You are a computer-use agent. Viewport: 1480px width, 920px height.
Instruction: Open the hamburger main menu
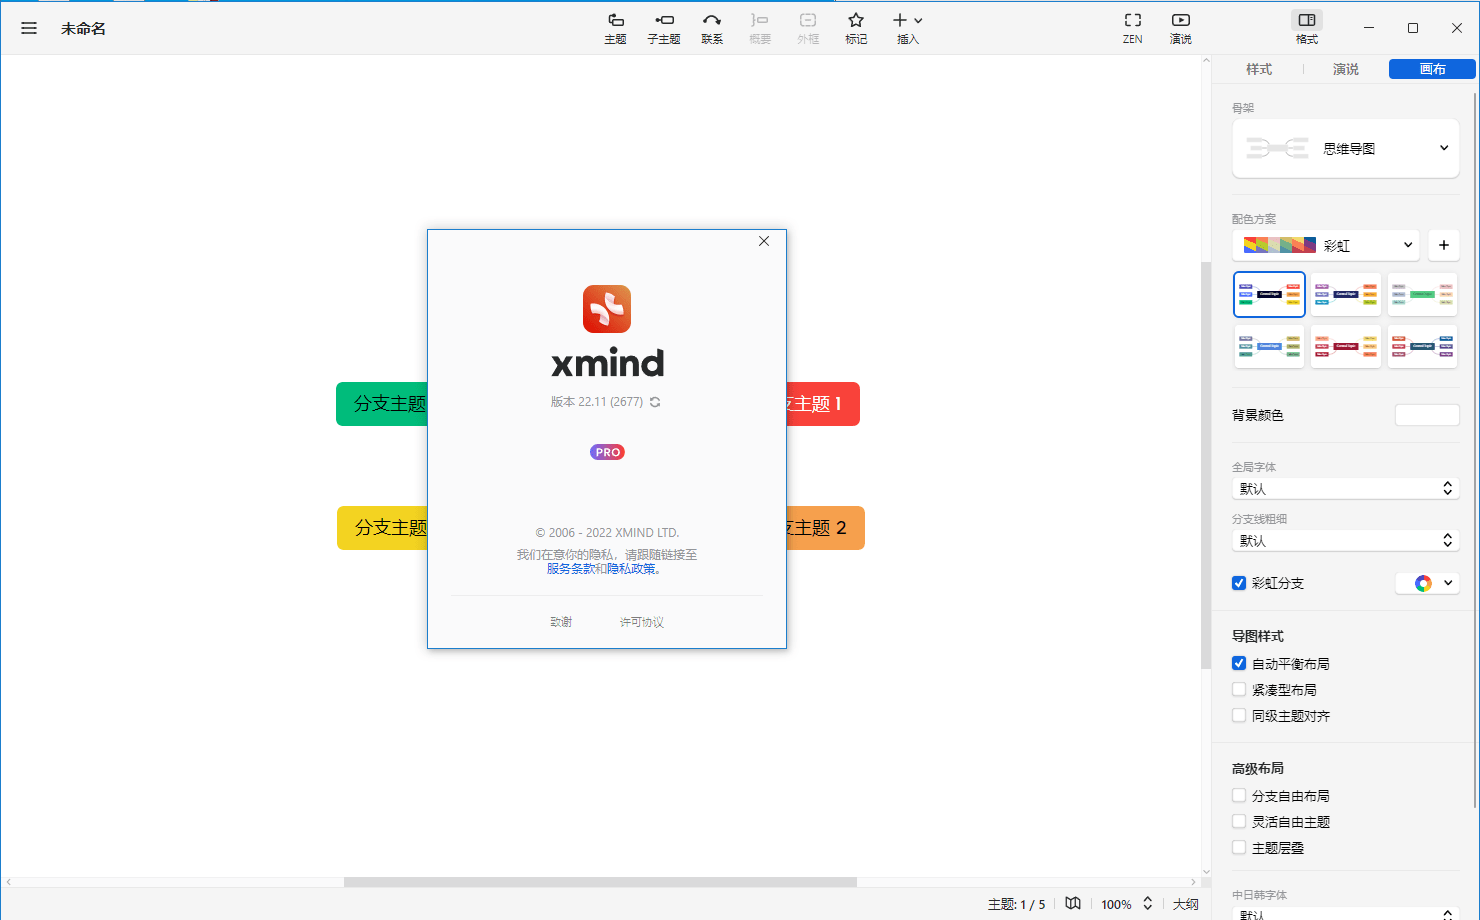(x=28, y=27)
